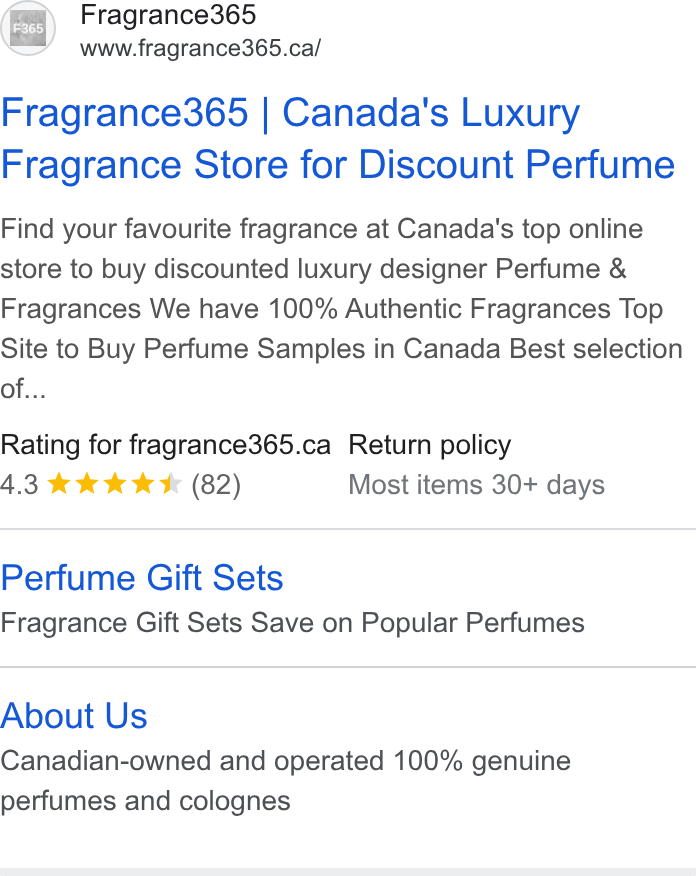Click the second gold rating star
The width and height of the screenshot is (696, 876).
(87, 483)
